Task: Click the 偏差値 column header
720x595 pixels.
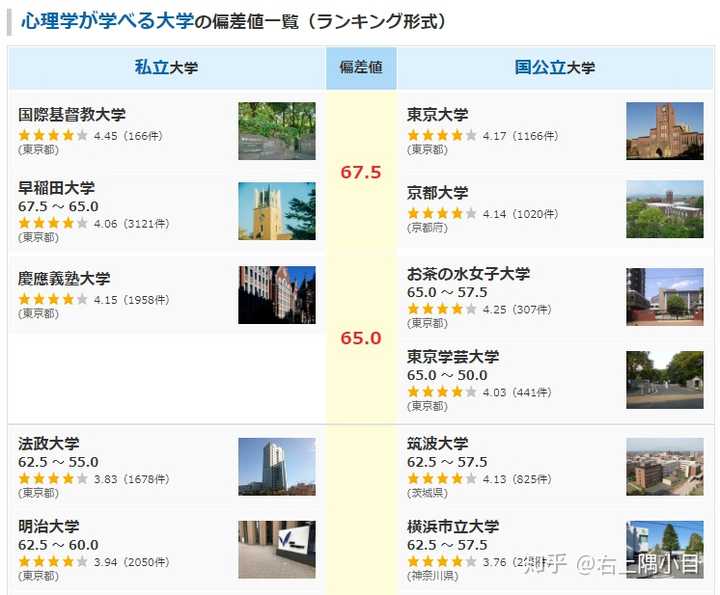Action: coord(361,67)
